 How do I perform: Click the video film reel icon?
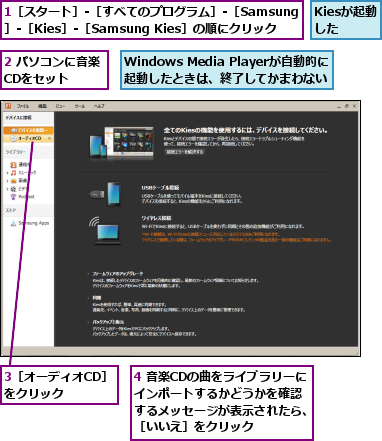coord(13,189)
